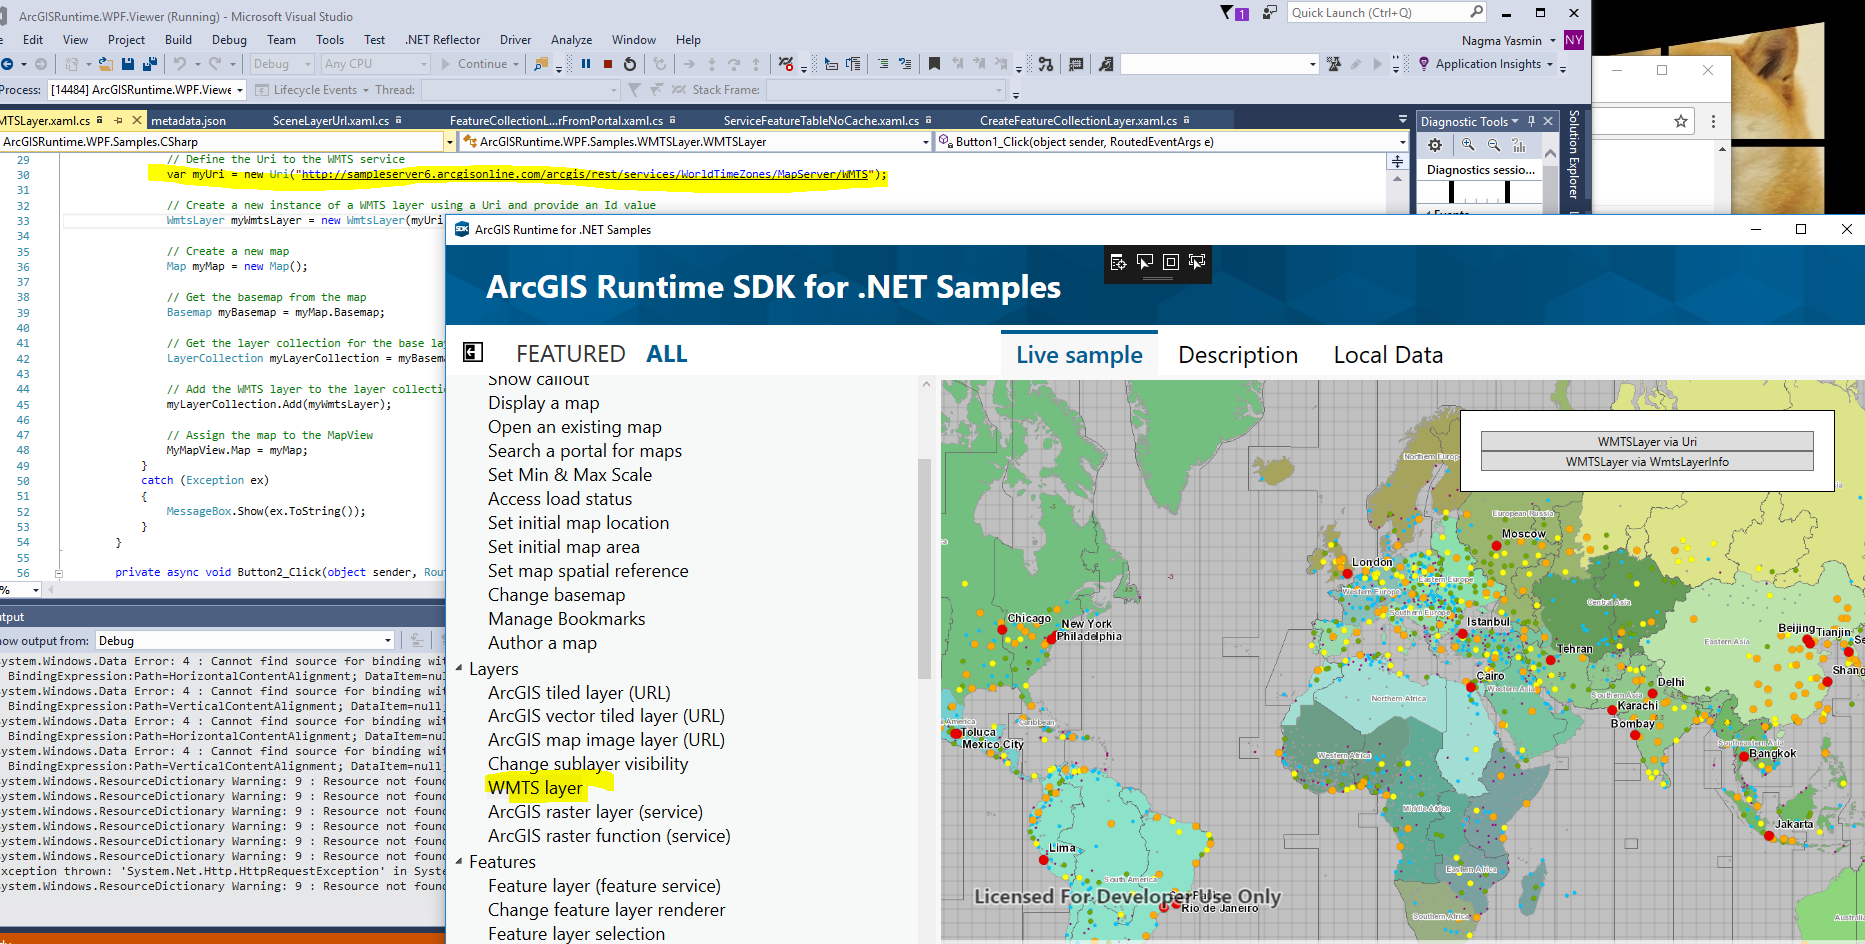This screenshot has width=1865, height=944.
Task: Select ArcGIS tiled layer (URL) sample
Action: [x=579, y=692]
